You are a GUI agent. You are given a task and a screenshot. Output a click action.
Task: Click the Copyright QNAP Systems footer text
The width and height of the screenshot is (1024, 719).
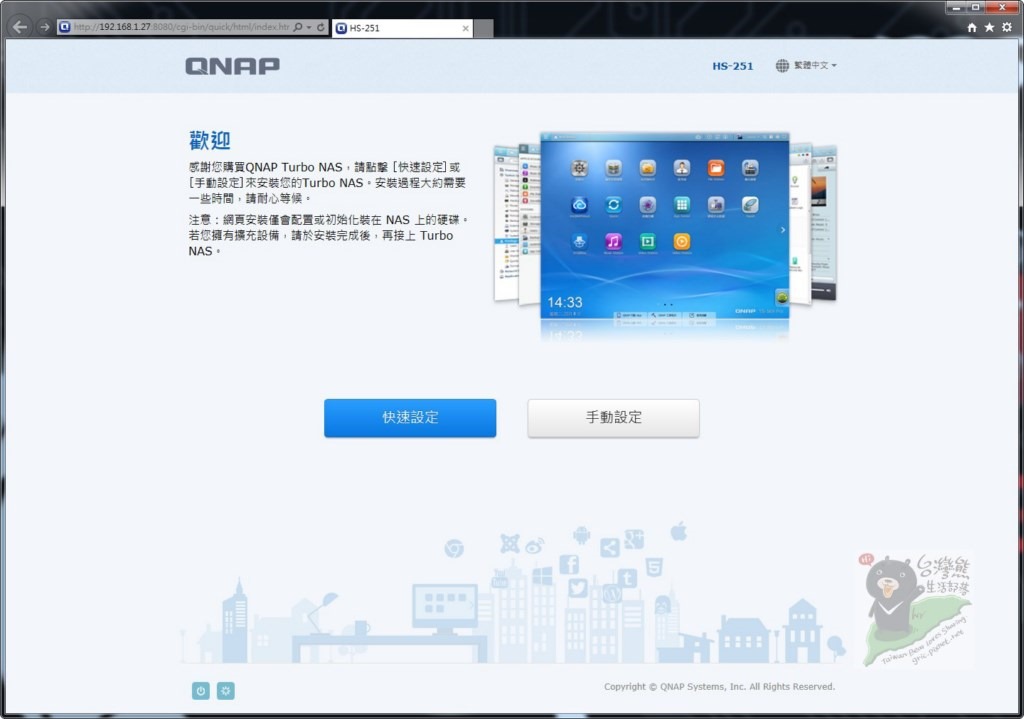pos(719,686)
